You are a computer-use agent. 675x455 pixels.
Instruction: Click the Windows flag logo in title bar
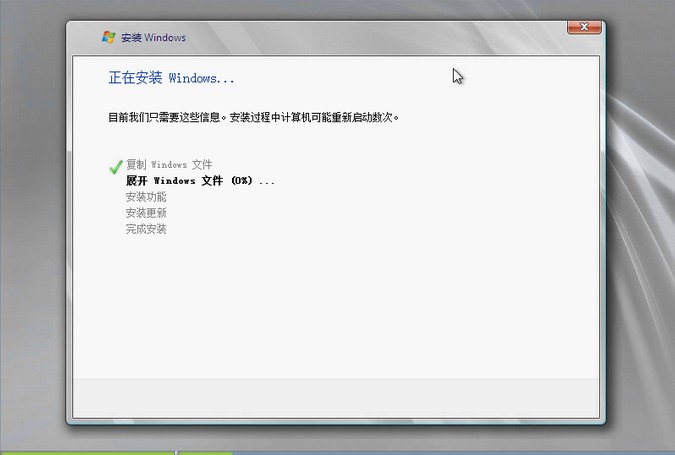point(109,37)
